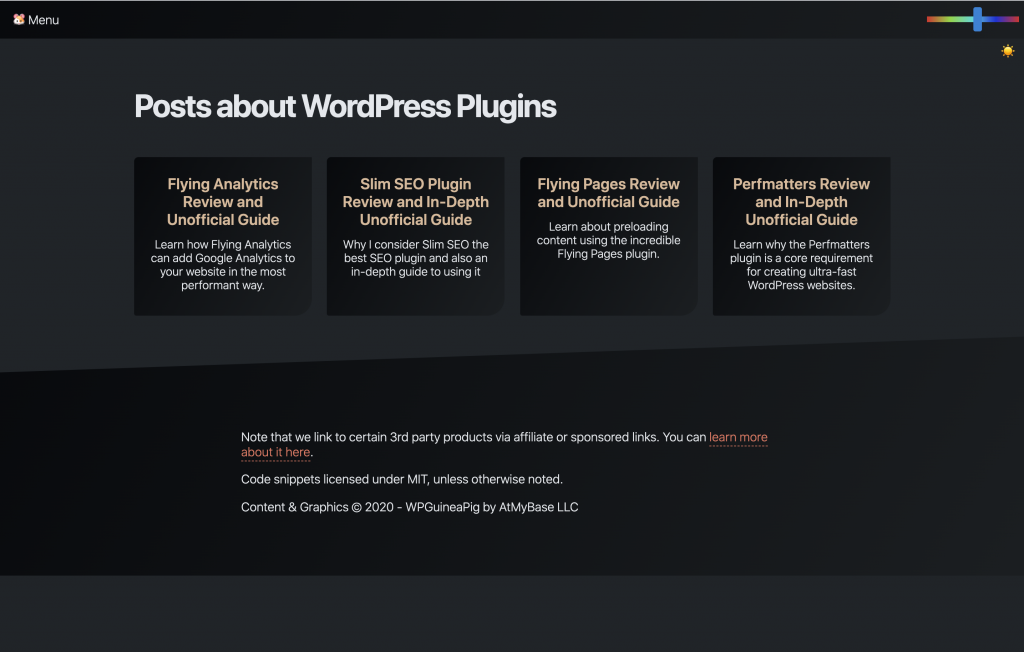This screenshot has width=1024, height=652.
Task: Open the Perfmatters Review and In-Depth Guide title
Action: 801,202
